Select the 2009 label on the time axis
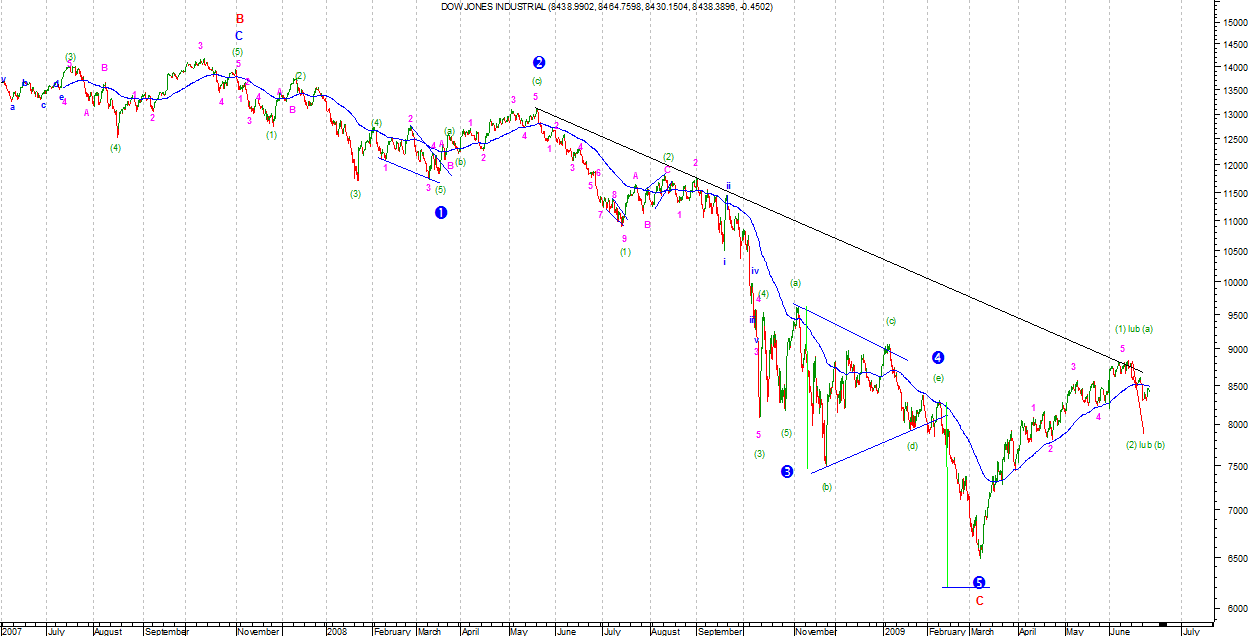Viewport: 1250px width, 636px height. point(894,631)
